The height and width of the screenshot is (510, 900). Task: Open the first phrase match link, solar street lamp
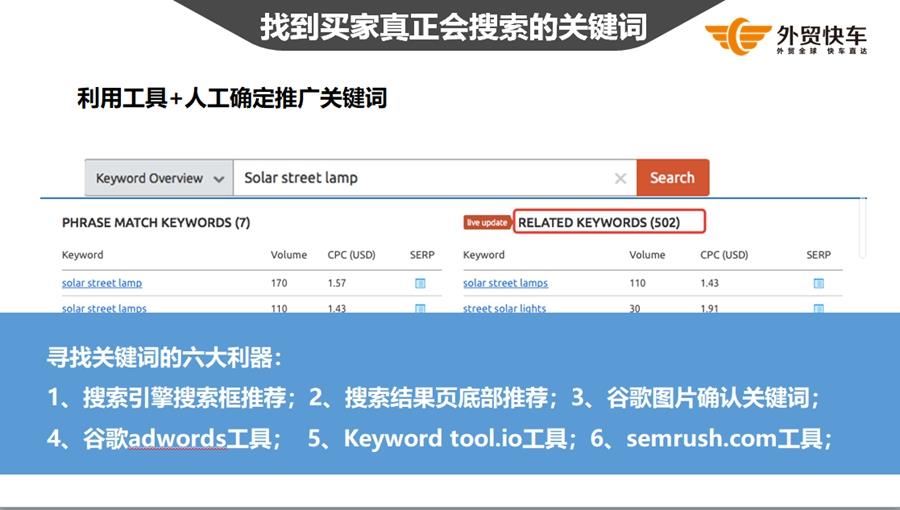pyautogui.click(x=102, y=283)
